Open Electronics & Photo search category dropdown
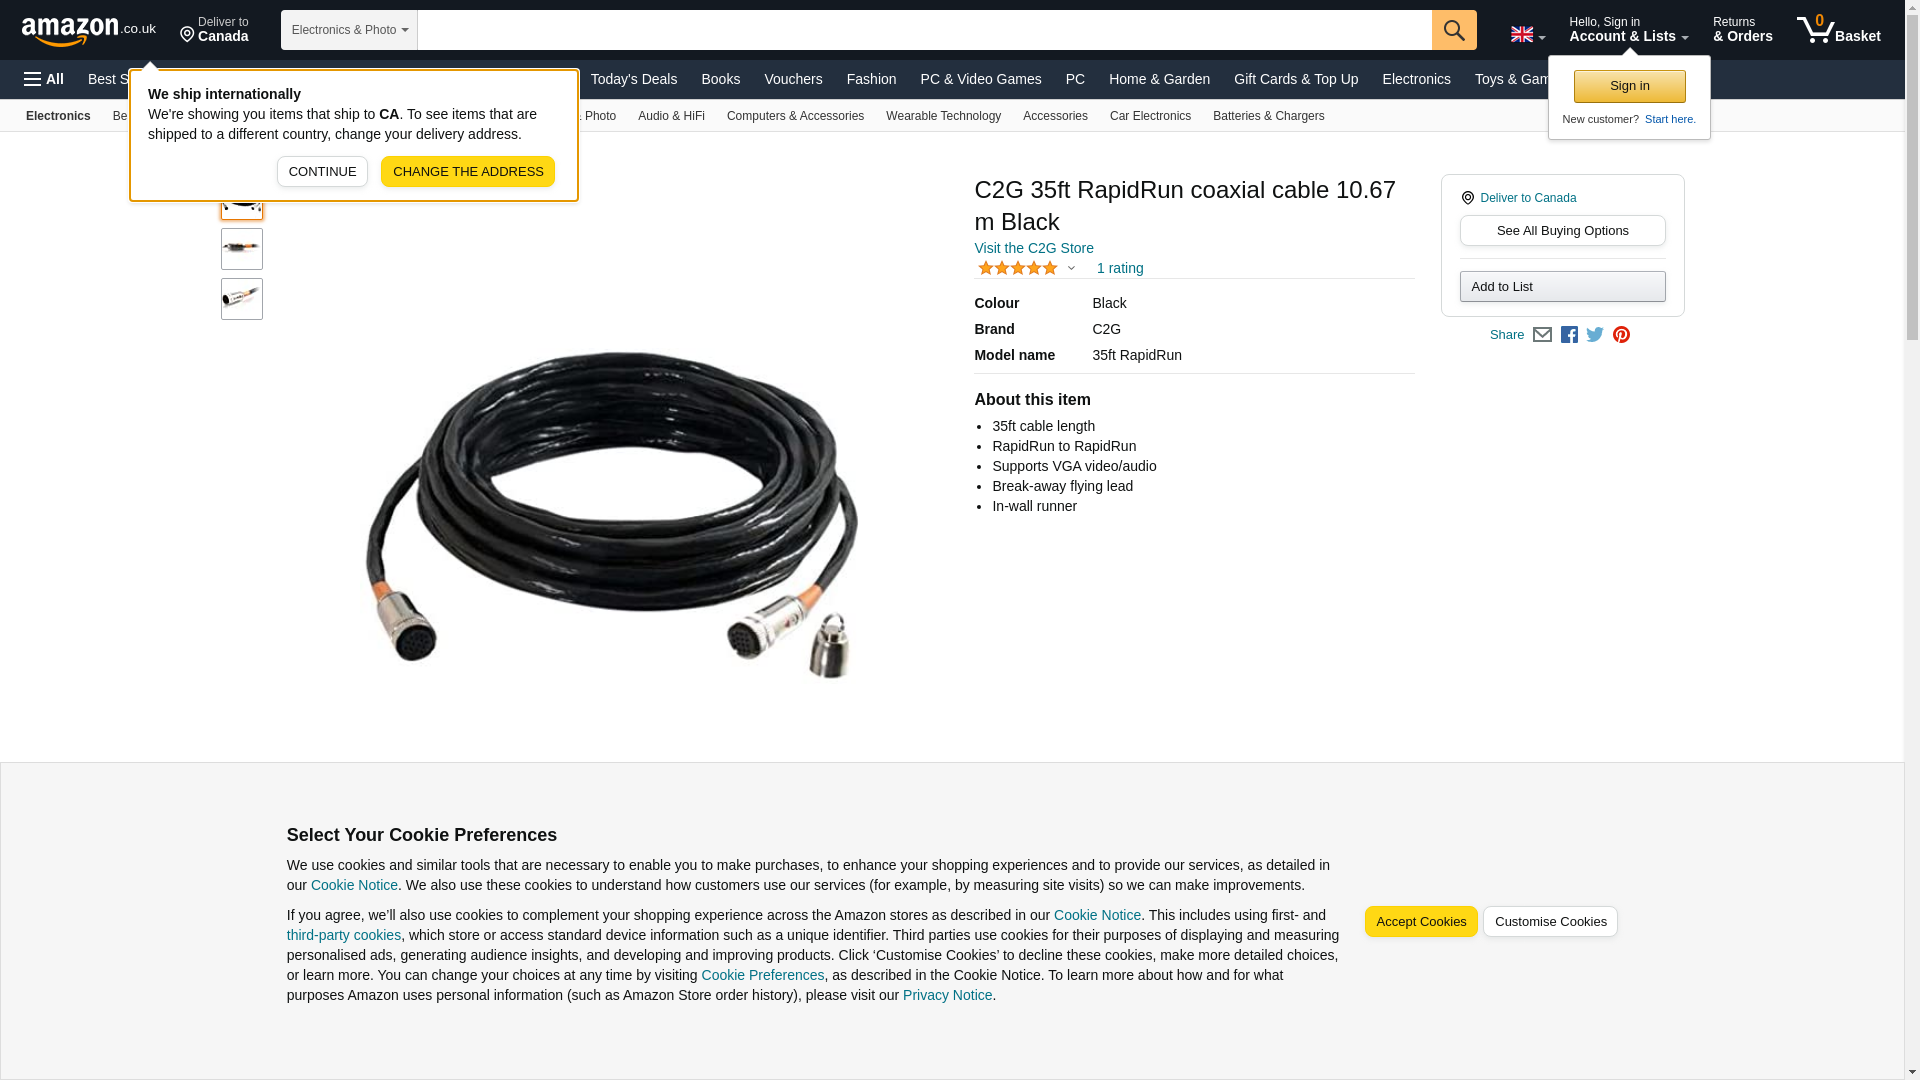Screen dimensions: 1920x1080 pyautogui.click(x=349, y=30)
